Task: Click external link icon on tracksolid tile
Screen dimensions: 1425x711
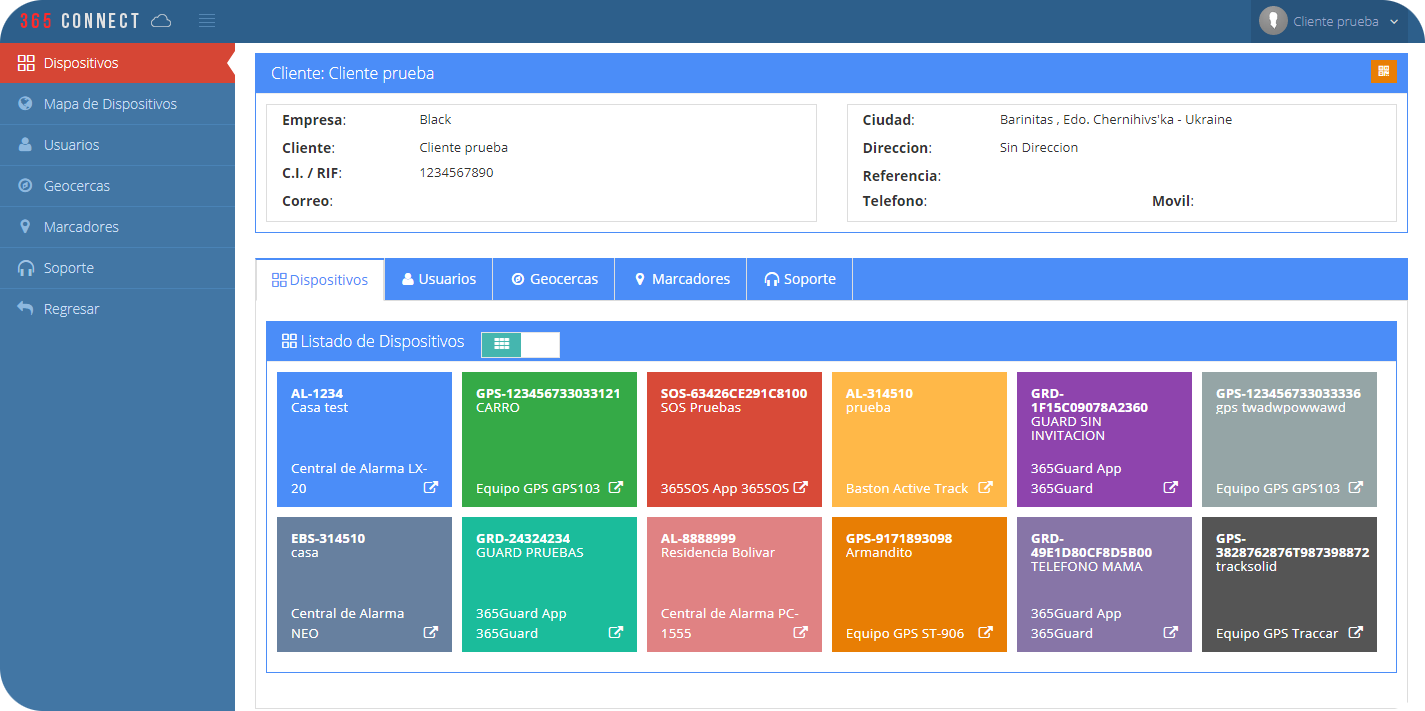Action: point(1356,633)
